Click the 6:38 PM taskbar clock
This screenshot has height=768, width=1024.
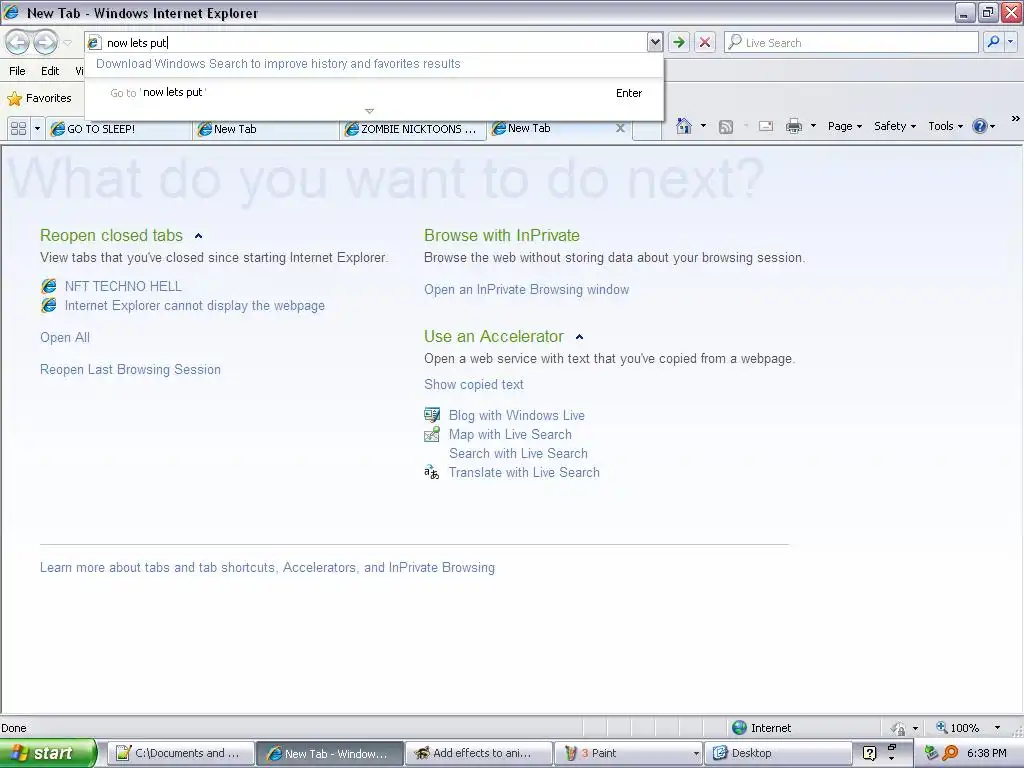[986, 753]
